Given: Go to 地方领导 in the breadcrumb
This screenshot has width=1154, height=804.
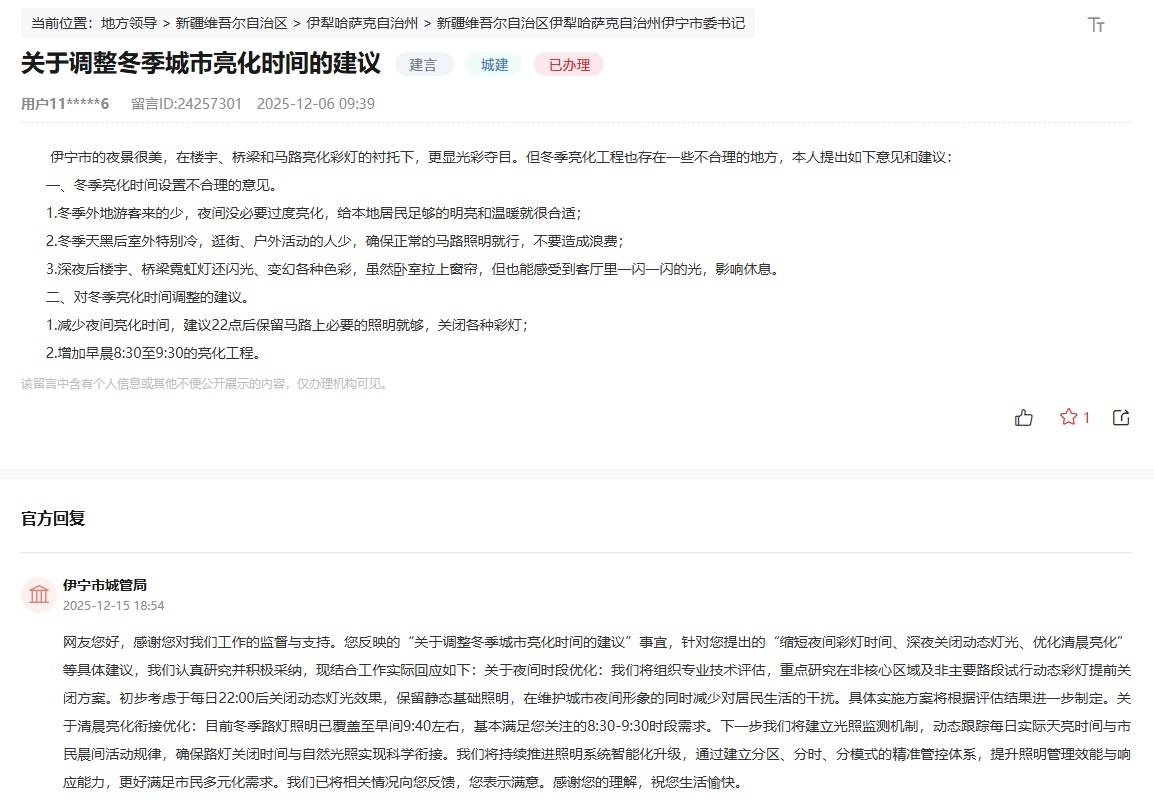Looking at the screenshot, I should [129, 22].
